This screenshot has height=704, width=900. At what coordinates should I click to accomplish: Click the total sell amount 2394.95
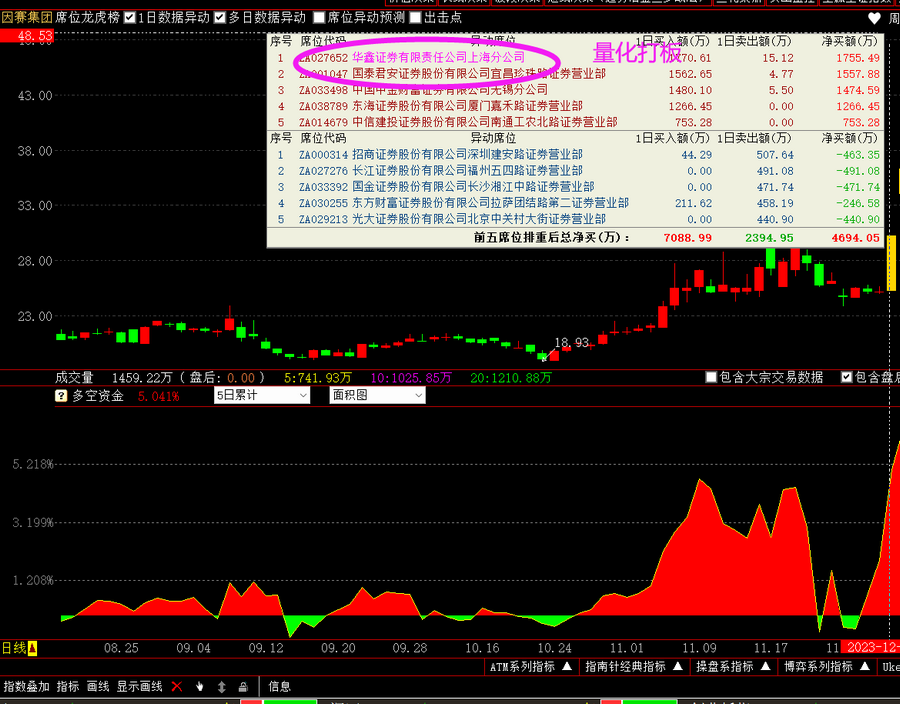[769, 238]
